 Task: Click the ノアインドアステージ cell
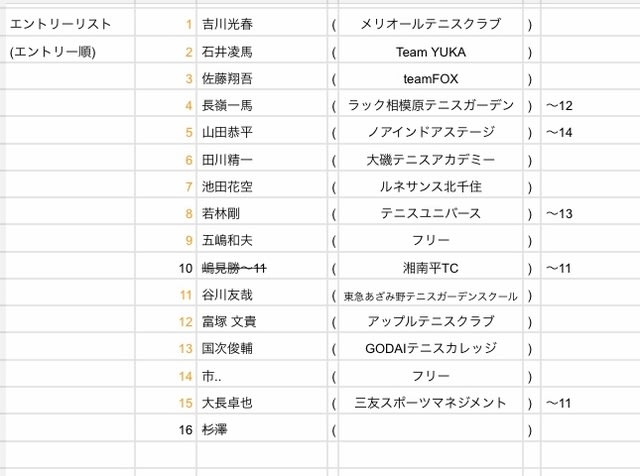(431, 132)
